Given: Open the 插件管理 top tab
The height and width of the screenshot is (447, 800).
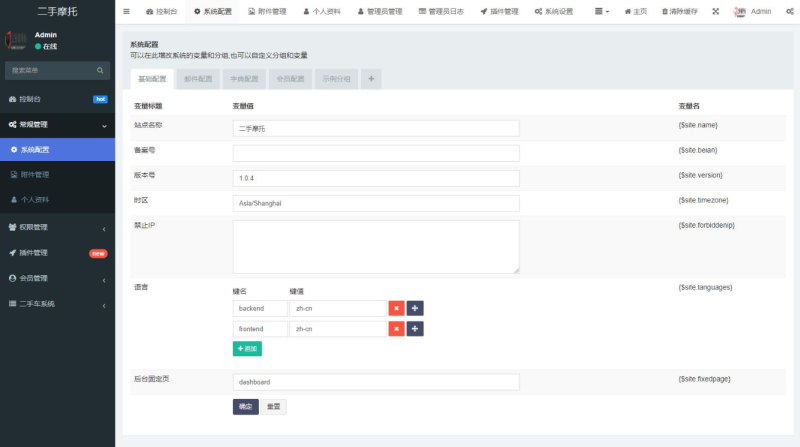Looking at the screenshot, I should click(499, 11).
